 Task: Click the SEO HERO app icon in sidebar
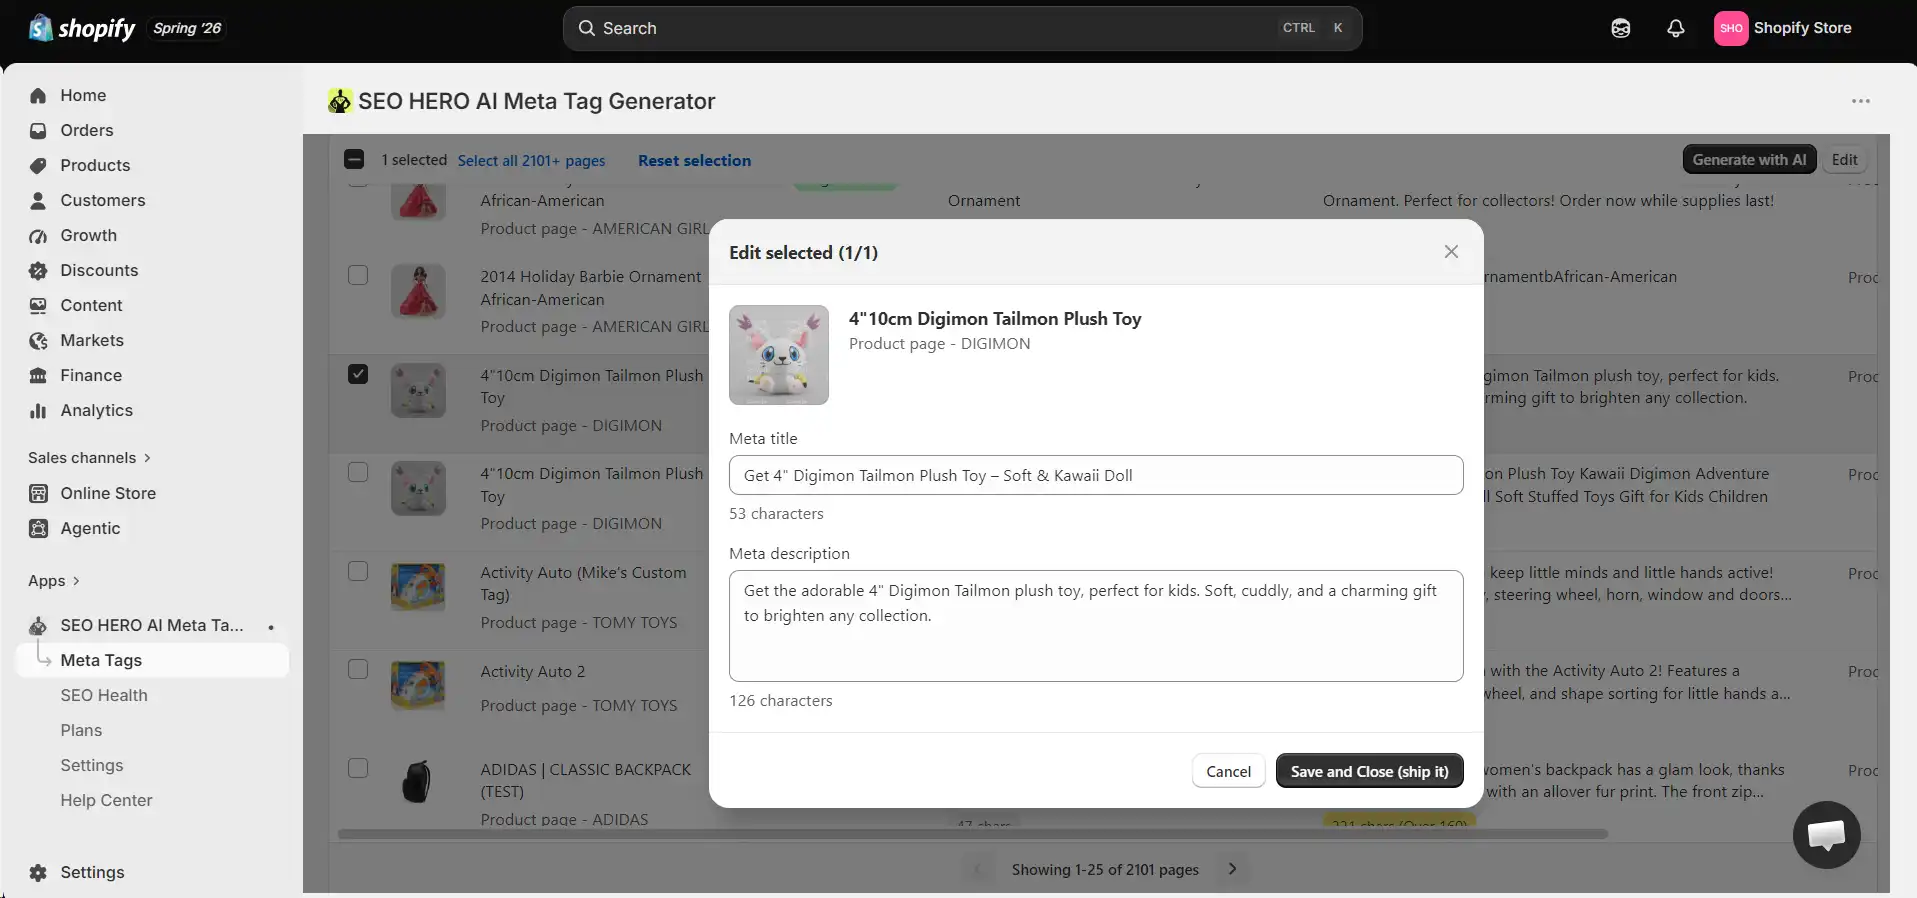(38, 626)
